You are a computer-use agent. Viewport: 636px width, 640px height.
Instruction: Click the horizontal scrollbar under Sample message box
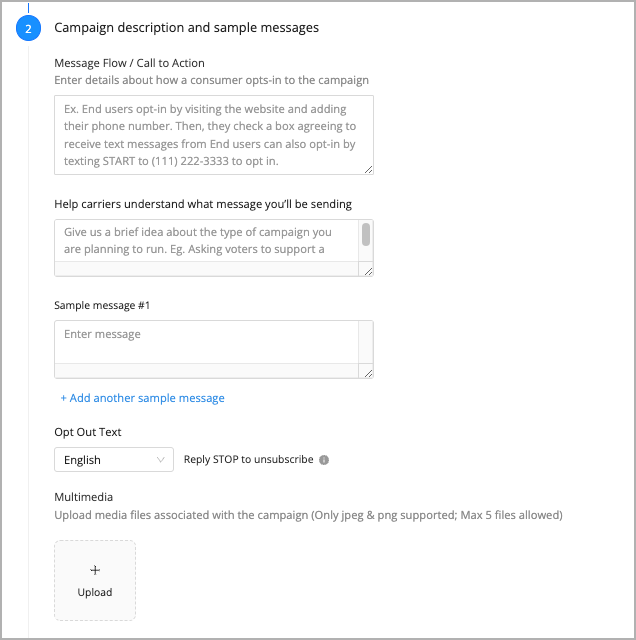click(207, 371)
